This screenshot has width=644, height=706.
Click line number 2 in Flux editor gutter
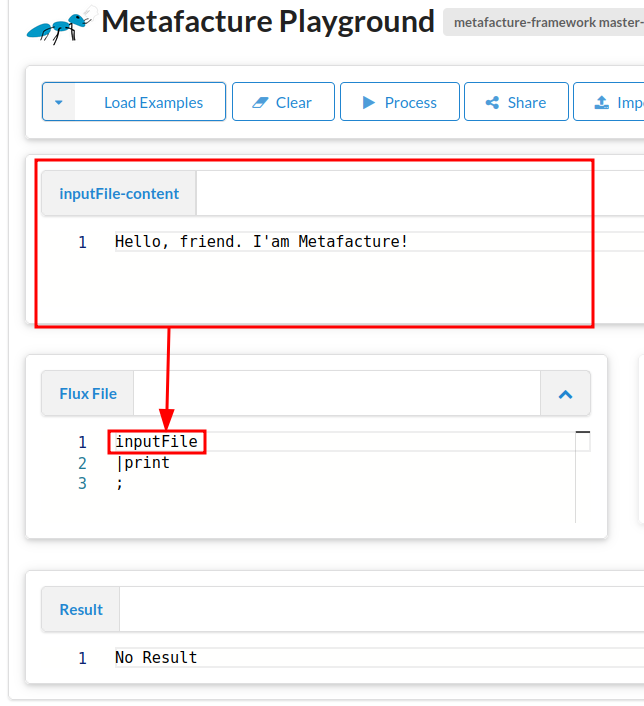coord(82,463)
